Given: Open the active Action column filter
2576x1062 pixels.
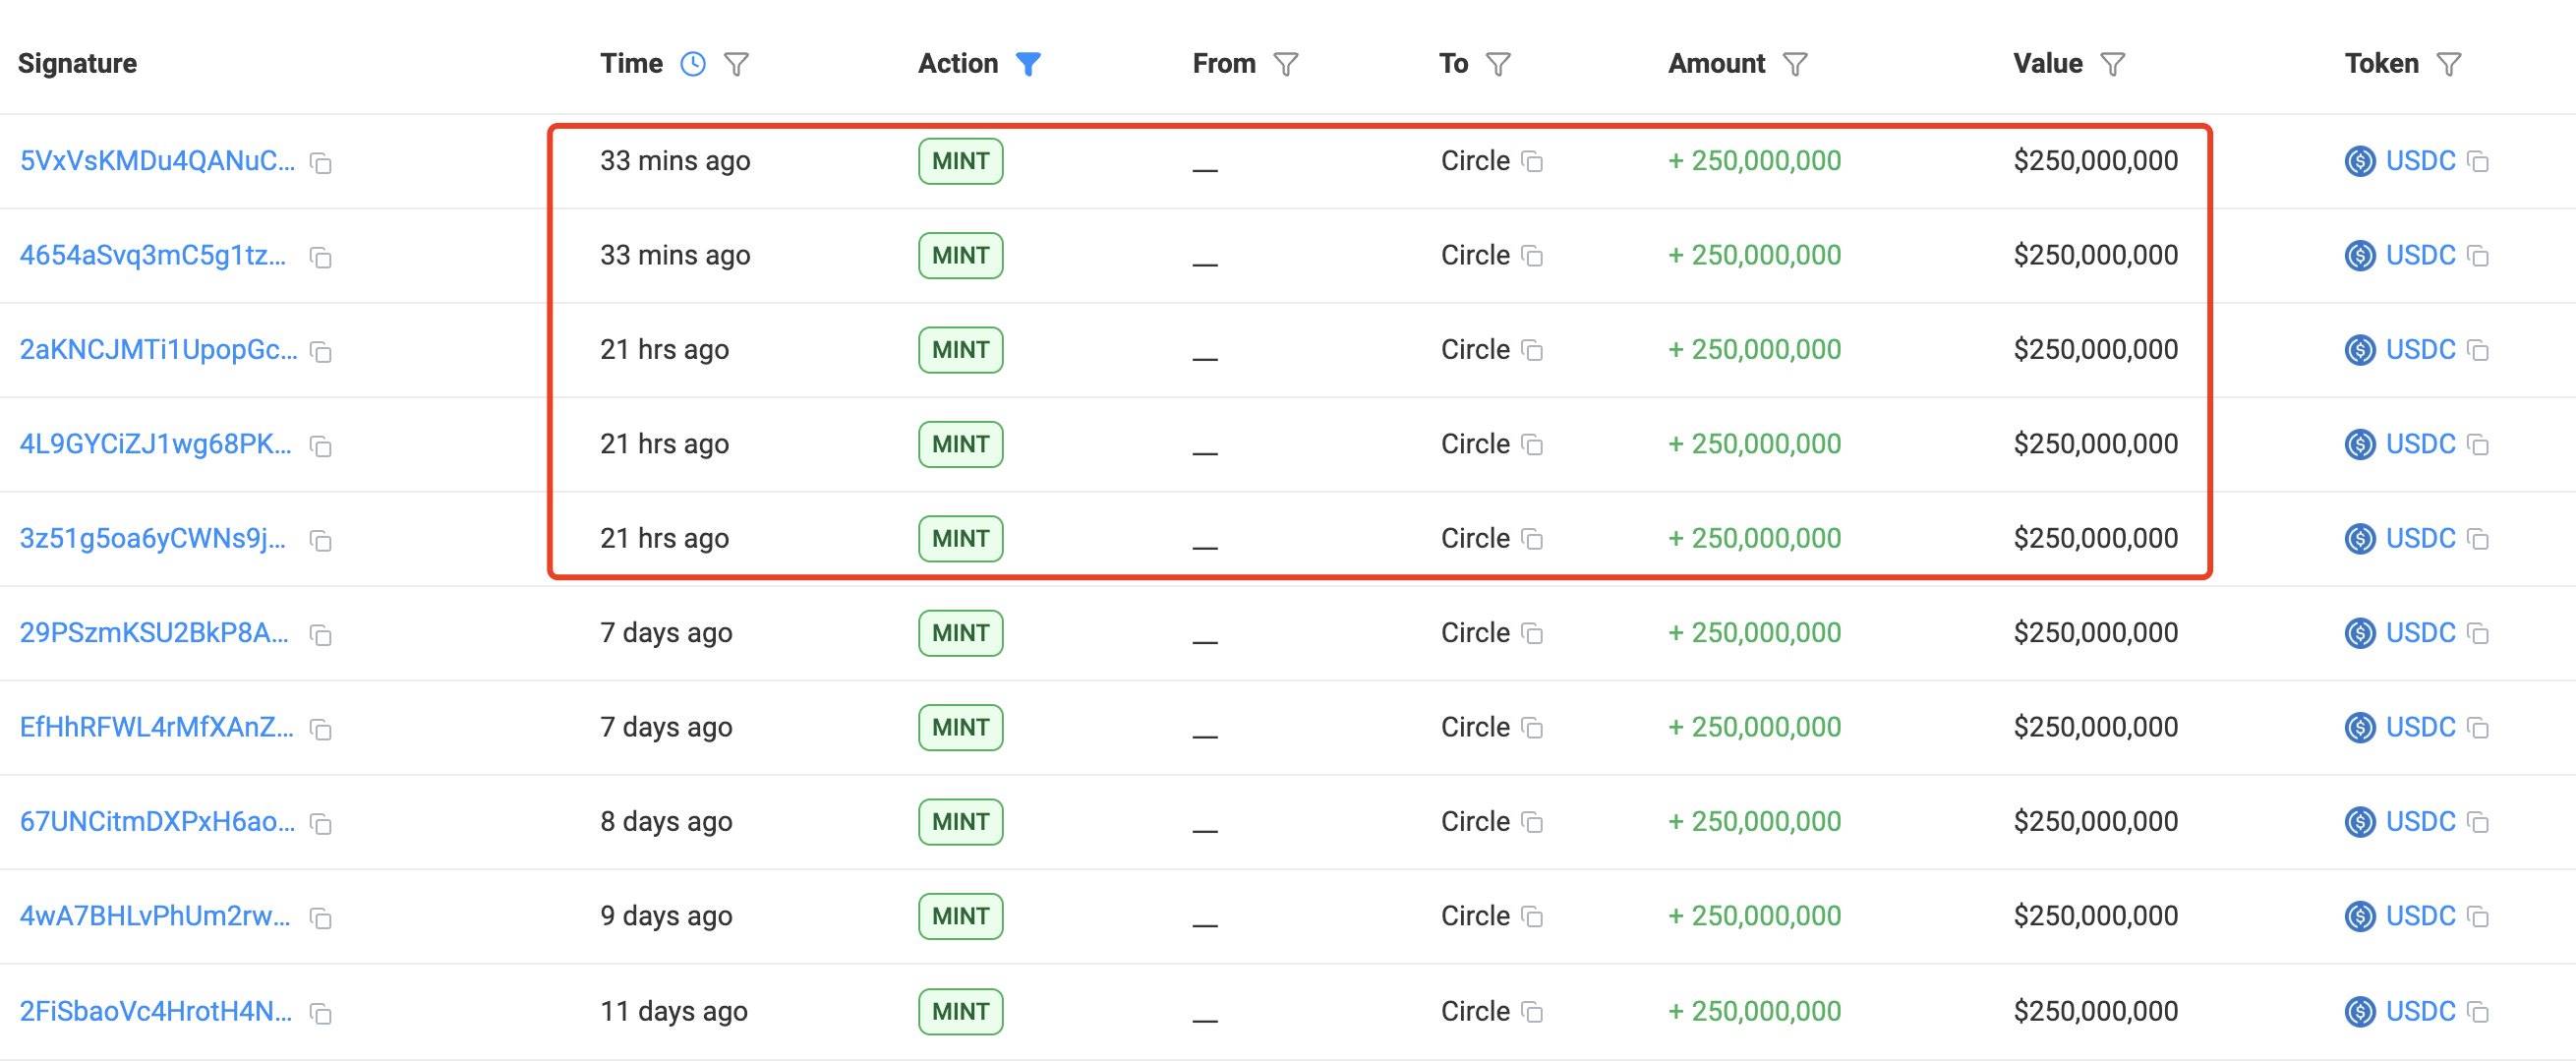Looking at the screenshot, I should click(1028, 64).
